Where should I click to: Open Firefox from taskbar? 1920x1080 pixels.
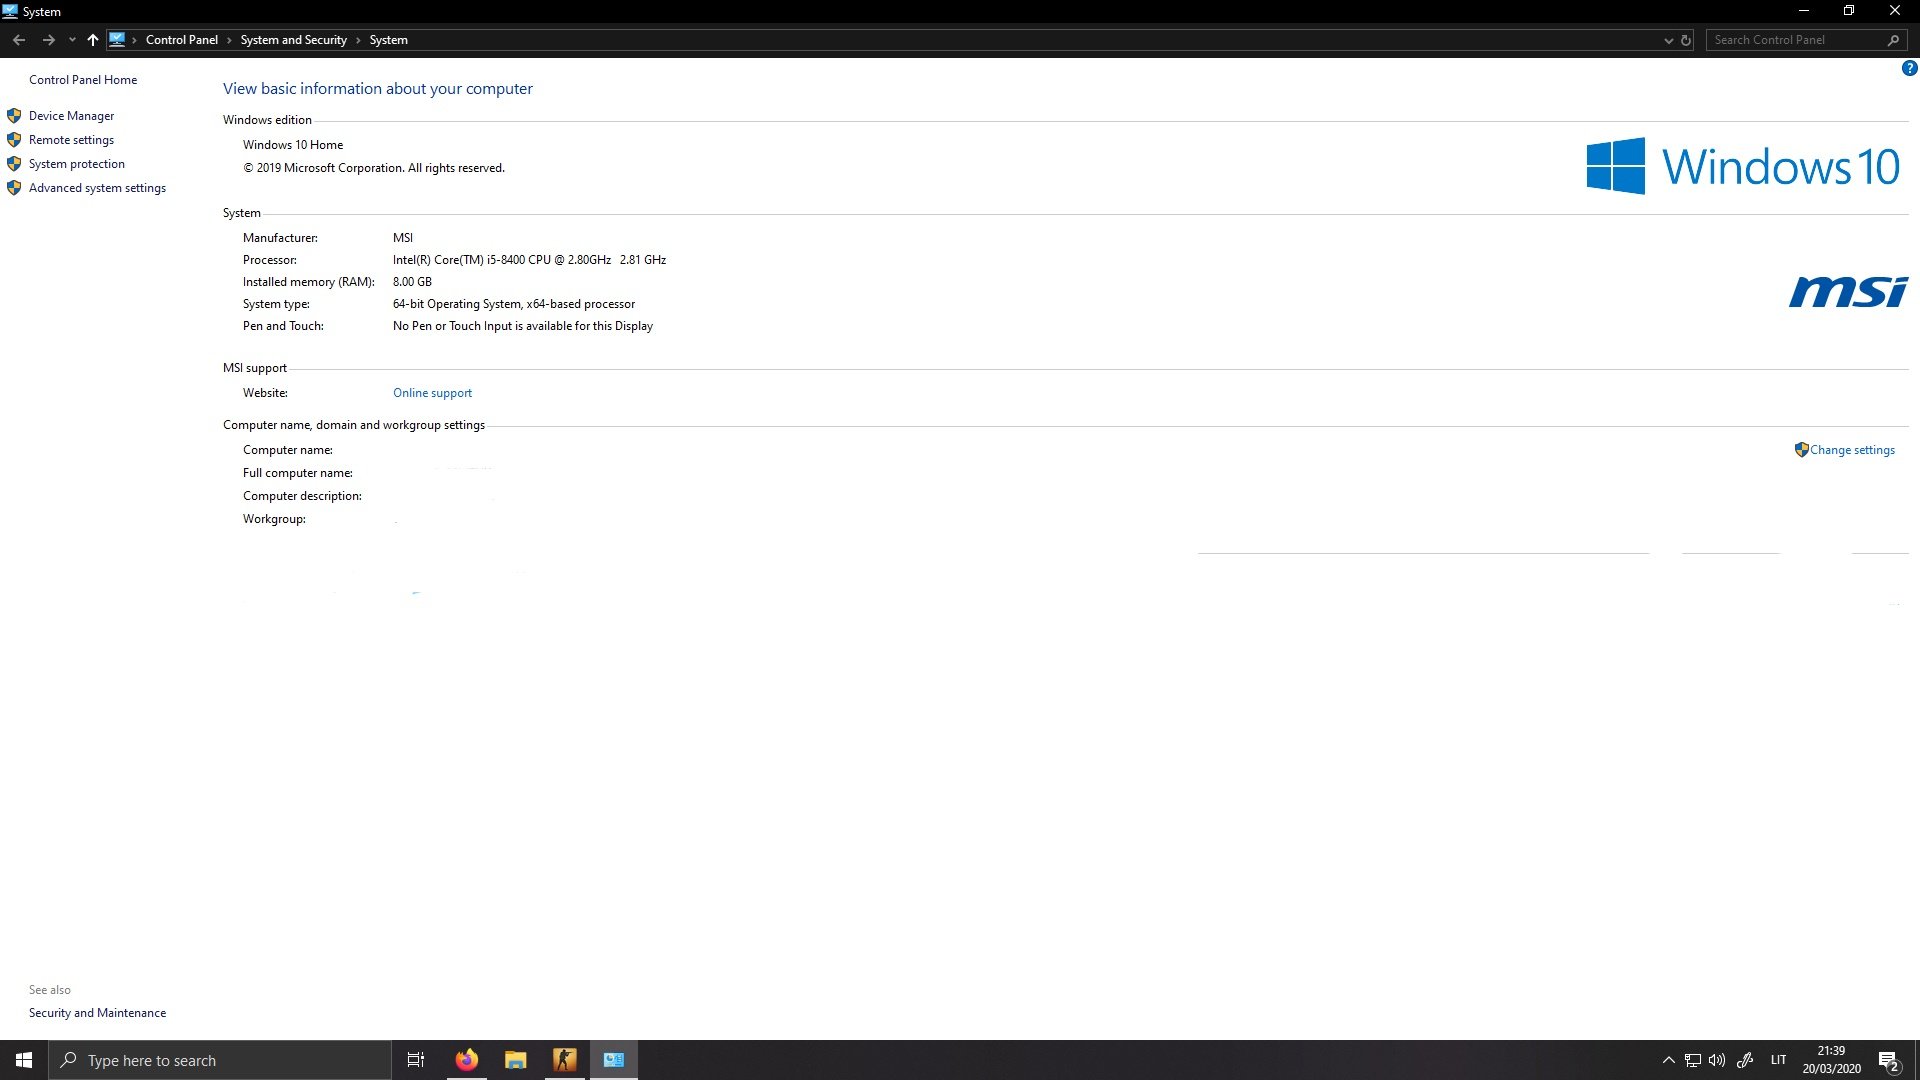click(x=467, y=1060)
